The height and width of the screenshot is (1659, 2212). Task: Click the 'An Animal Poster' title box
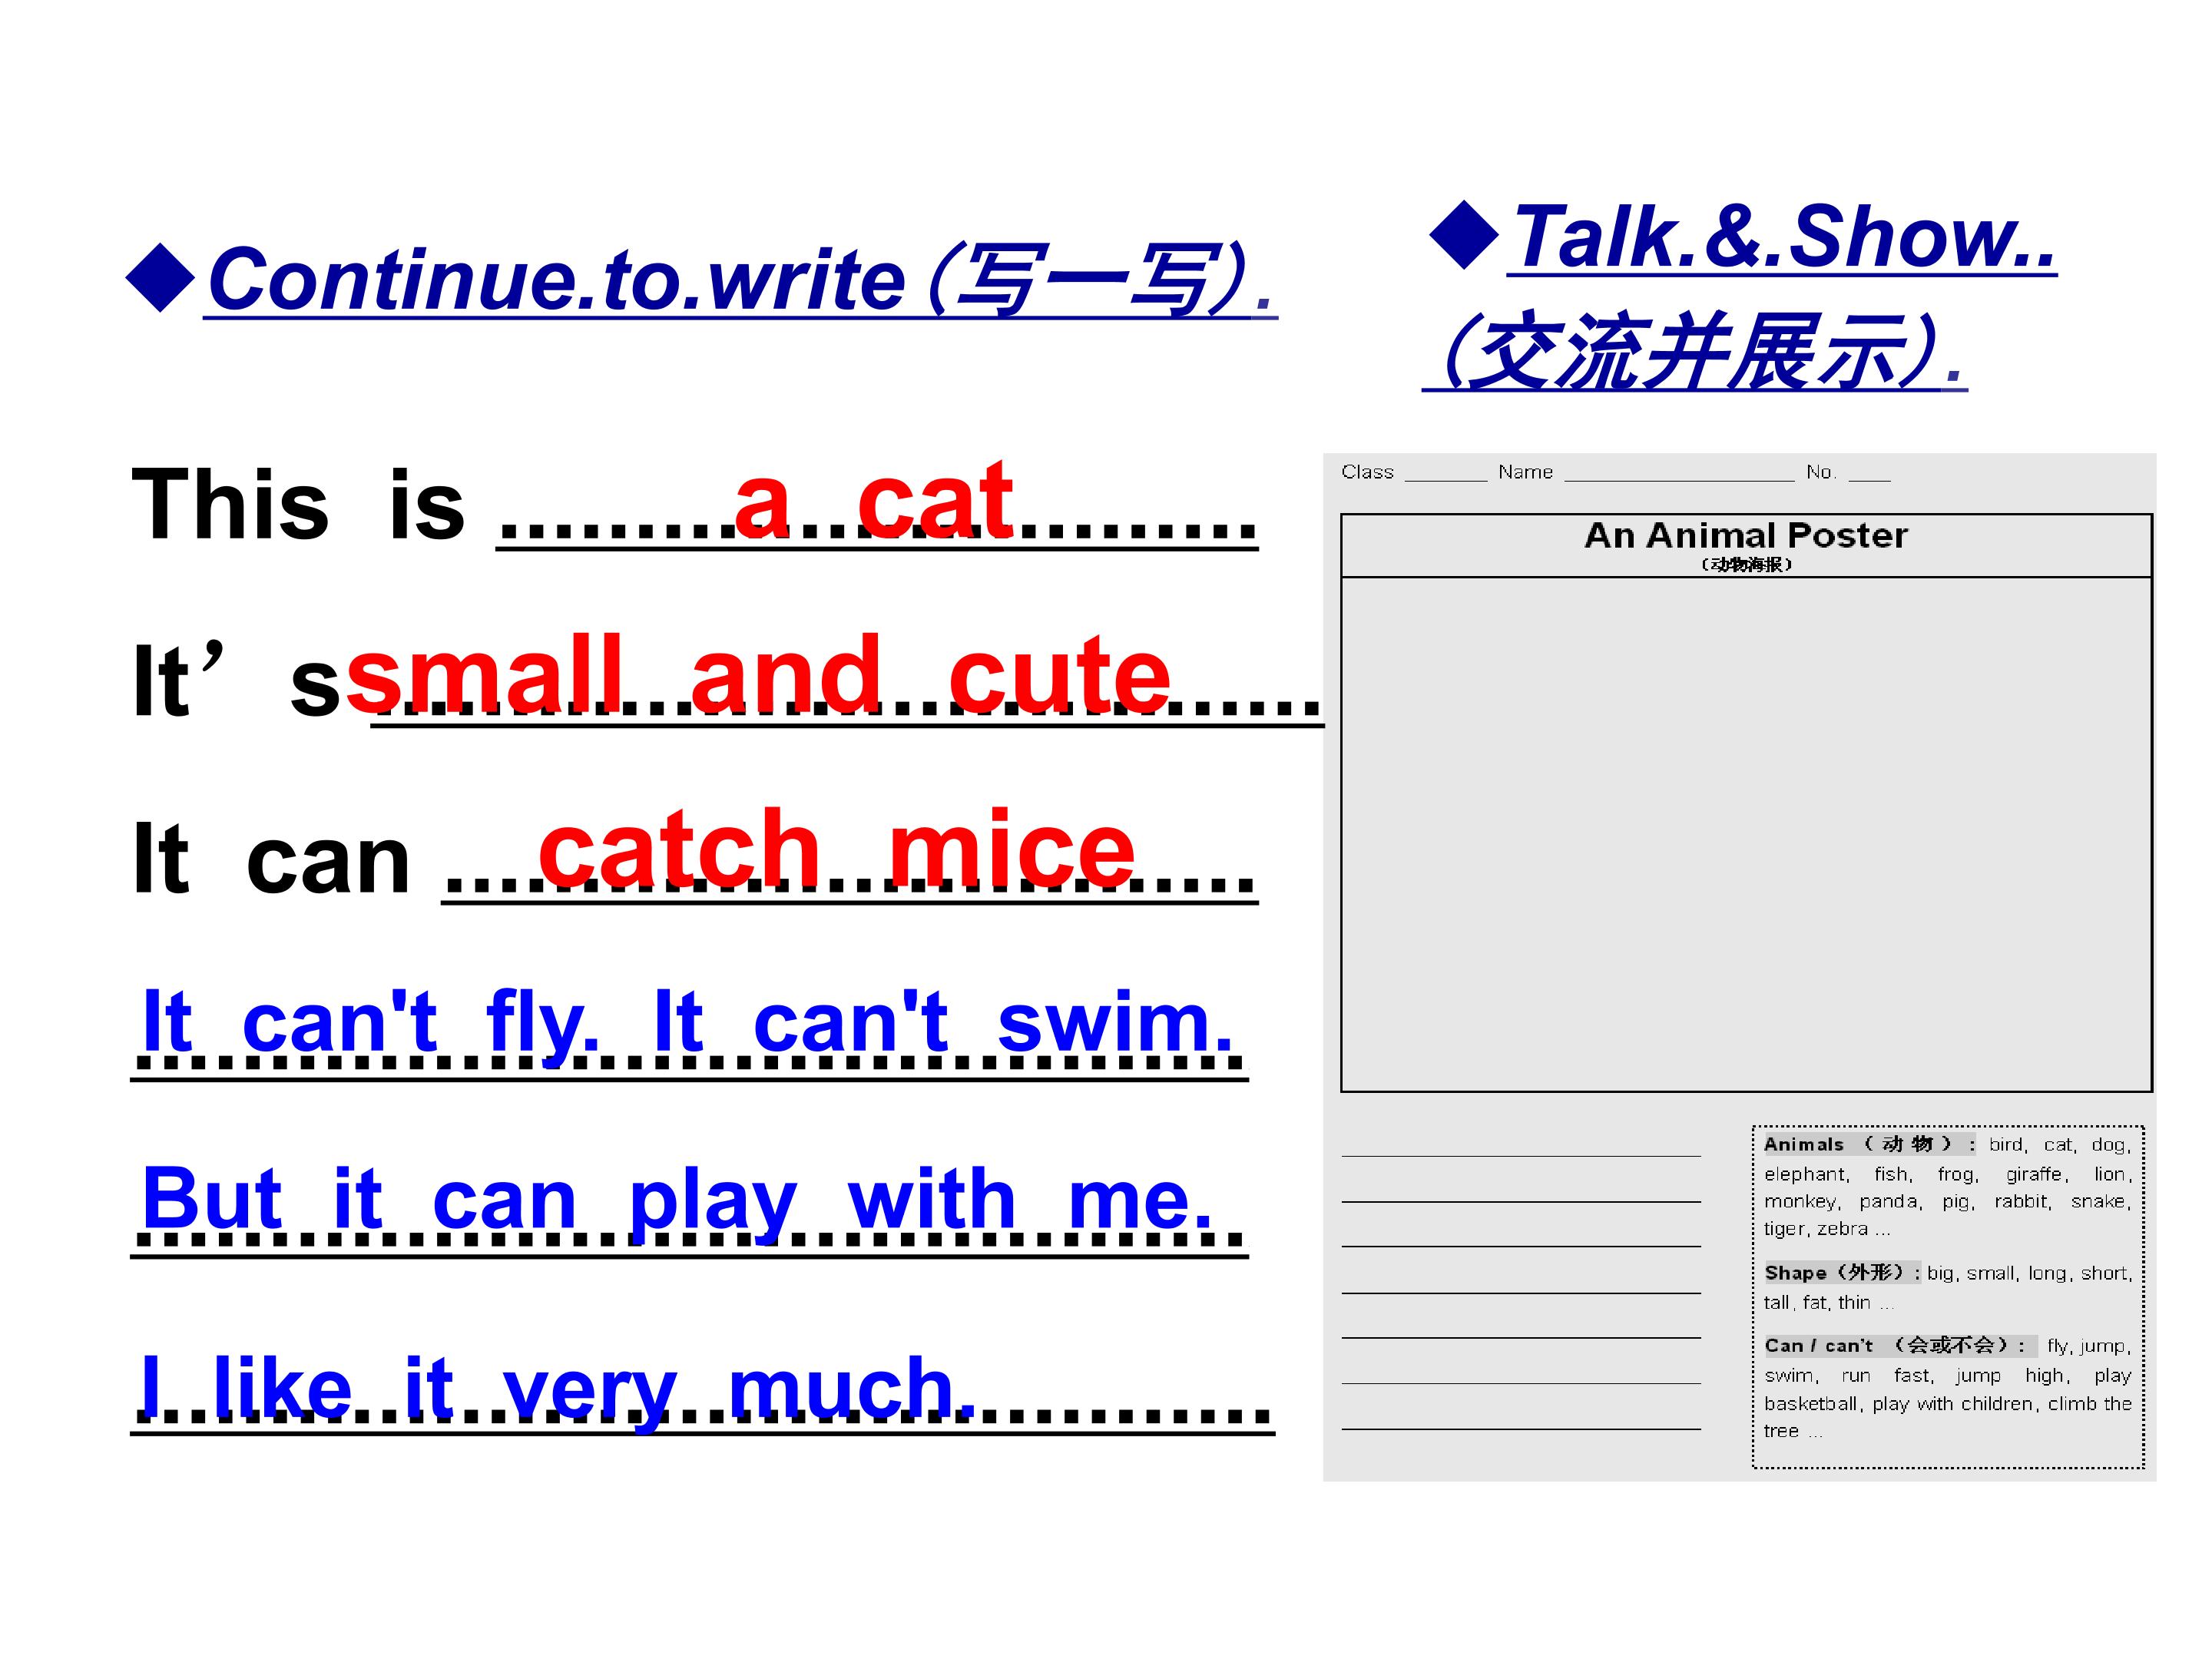1746,545
